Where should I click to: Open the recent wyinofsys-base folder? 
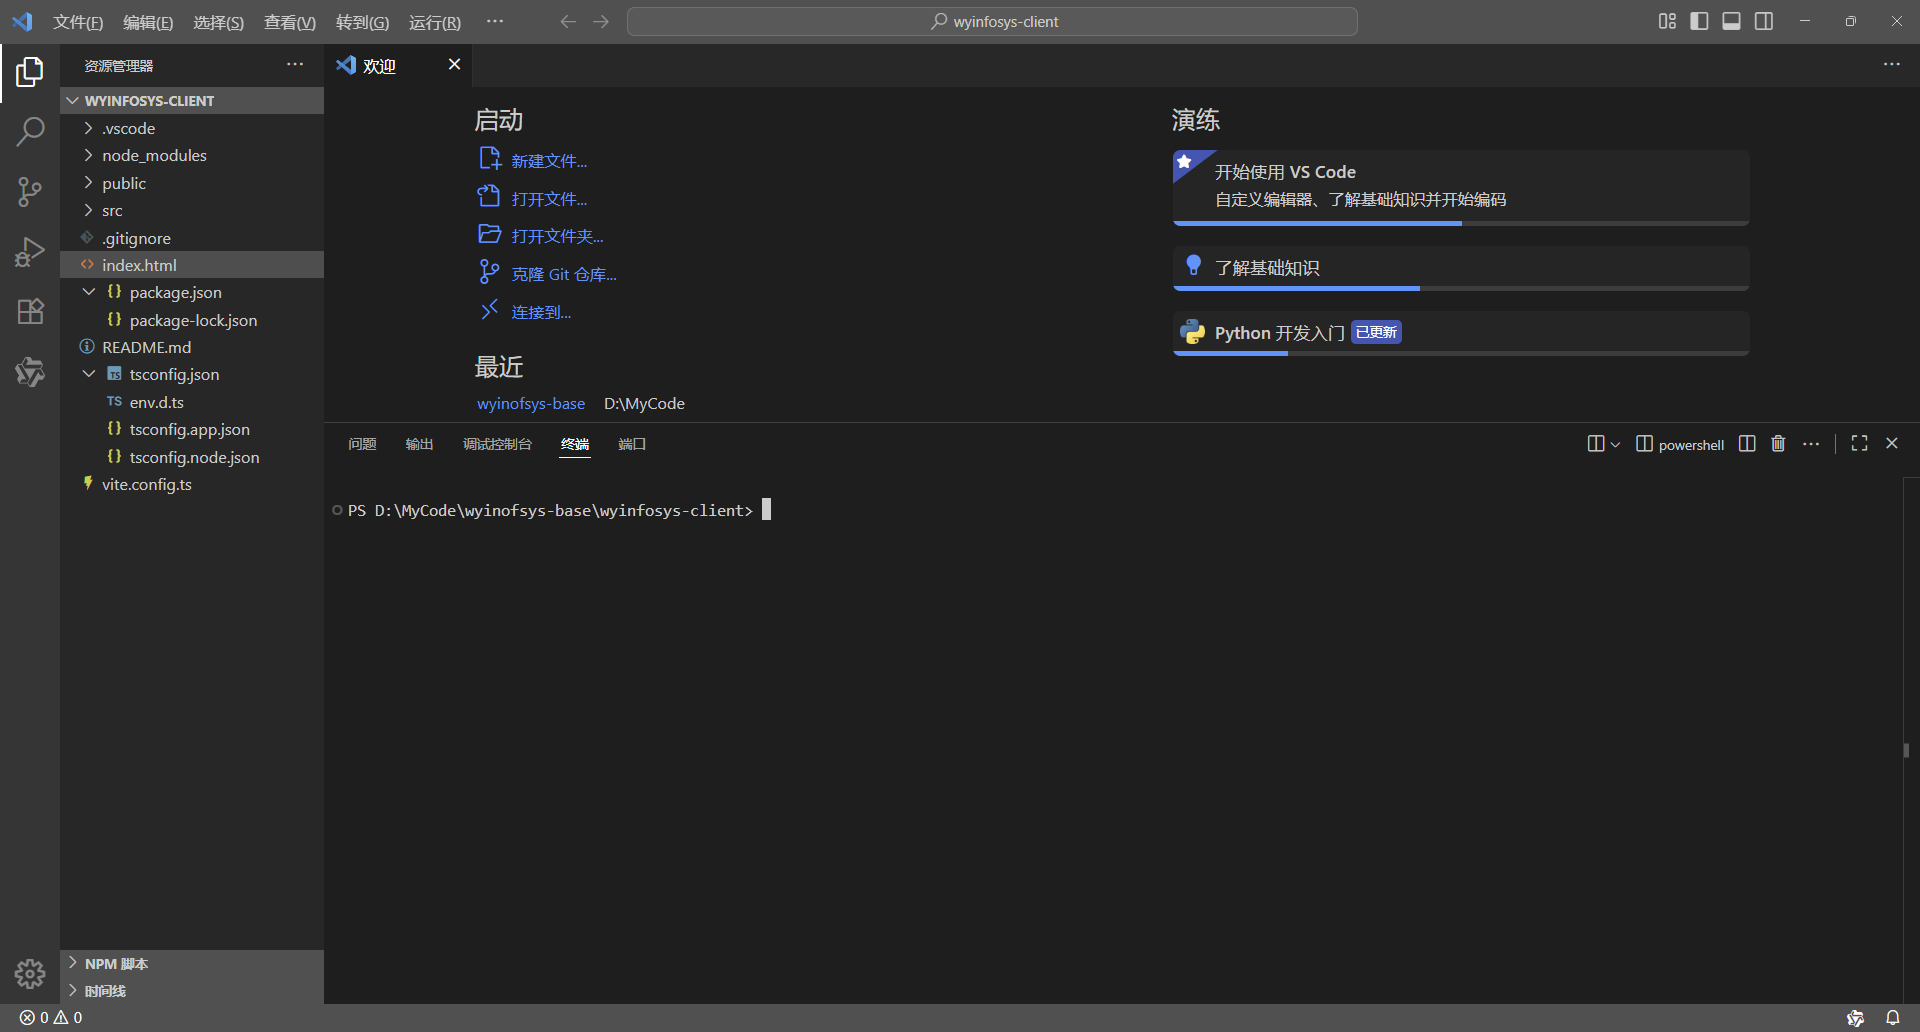pos(531,404)
